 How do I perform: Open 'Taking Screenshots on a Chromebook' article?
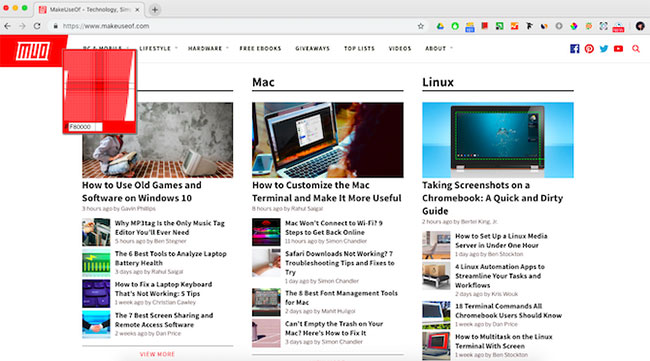(492, 198)
